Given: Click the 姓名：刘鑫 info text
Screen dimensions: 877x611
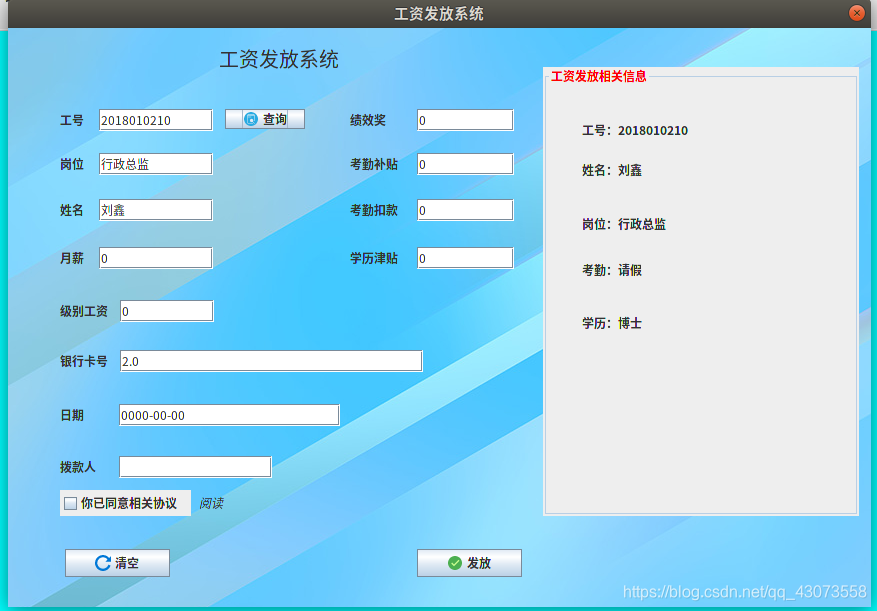Looking at the screenshot, I should tap(612, 170).
